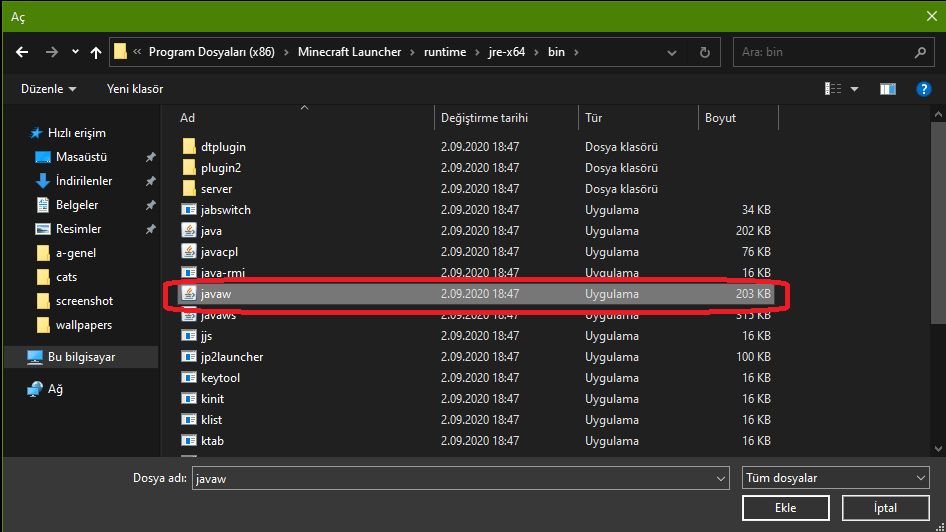The width and height of the screenshot is (946, 532).
Task: Select Bu bilgisayar in sidebar
Action: coord(81,357)
